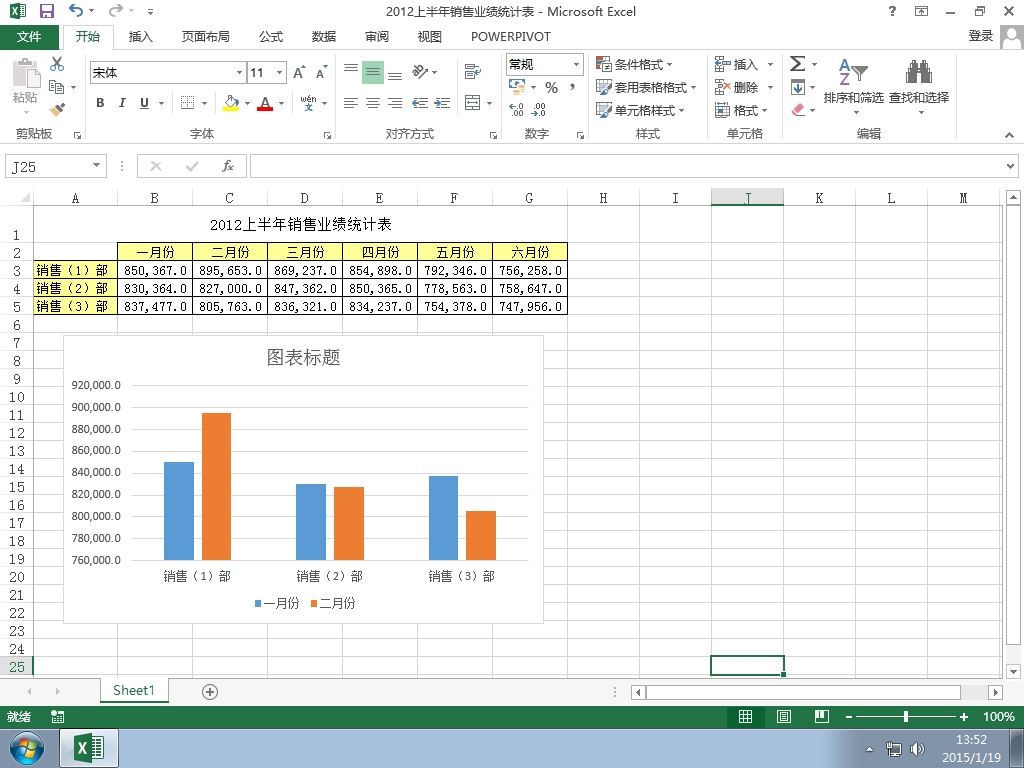1024x768 pixels.
Task: Switch to the 页面布局 Page Layout tab
Action: click(x=206, y=37)
